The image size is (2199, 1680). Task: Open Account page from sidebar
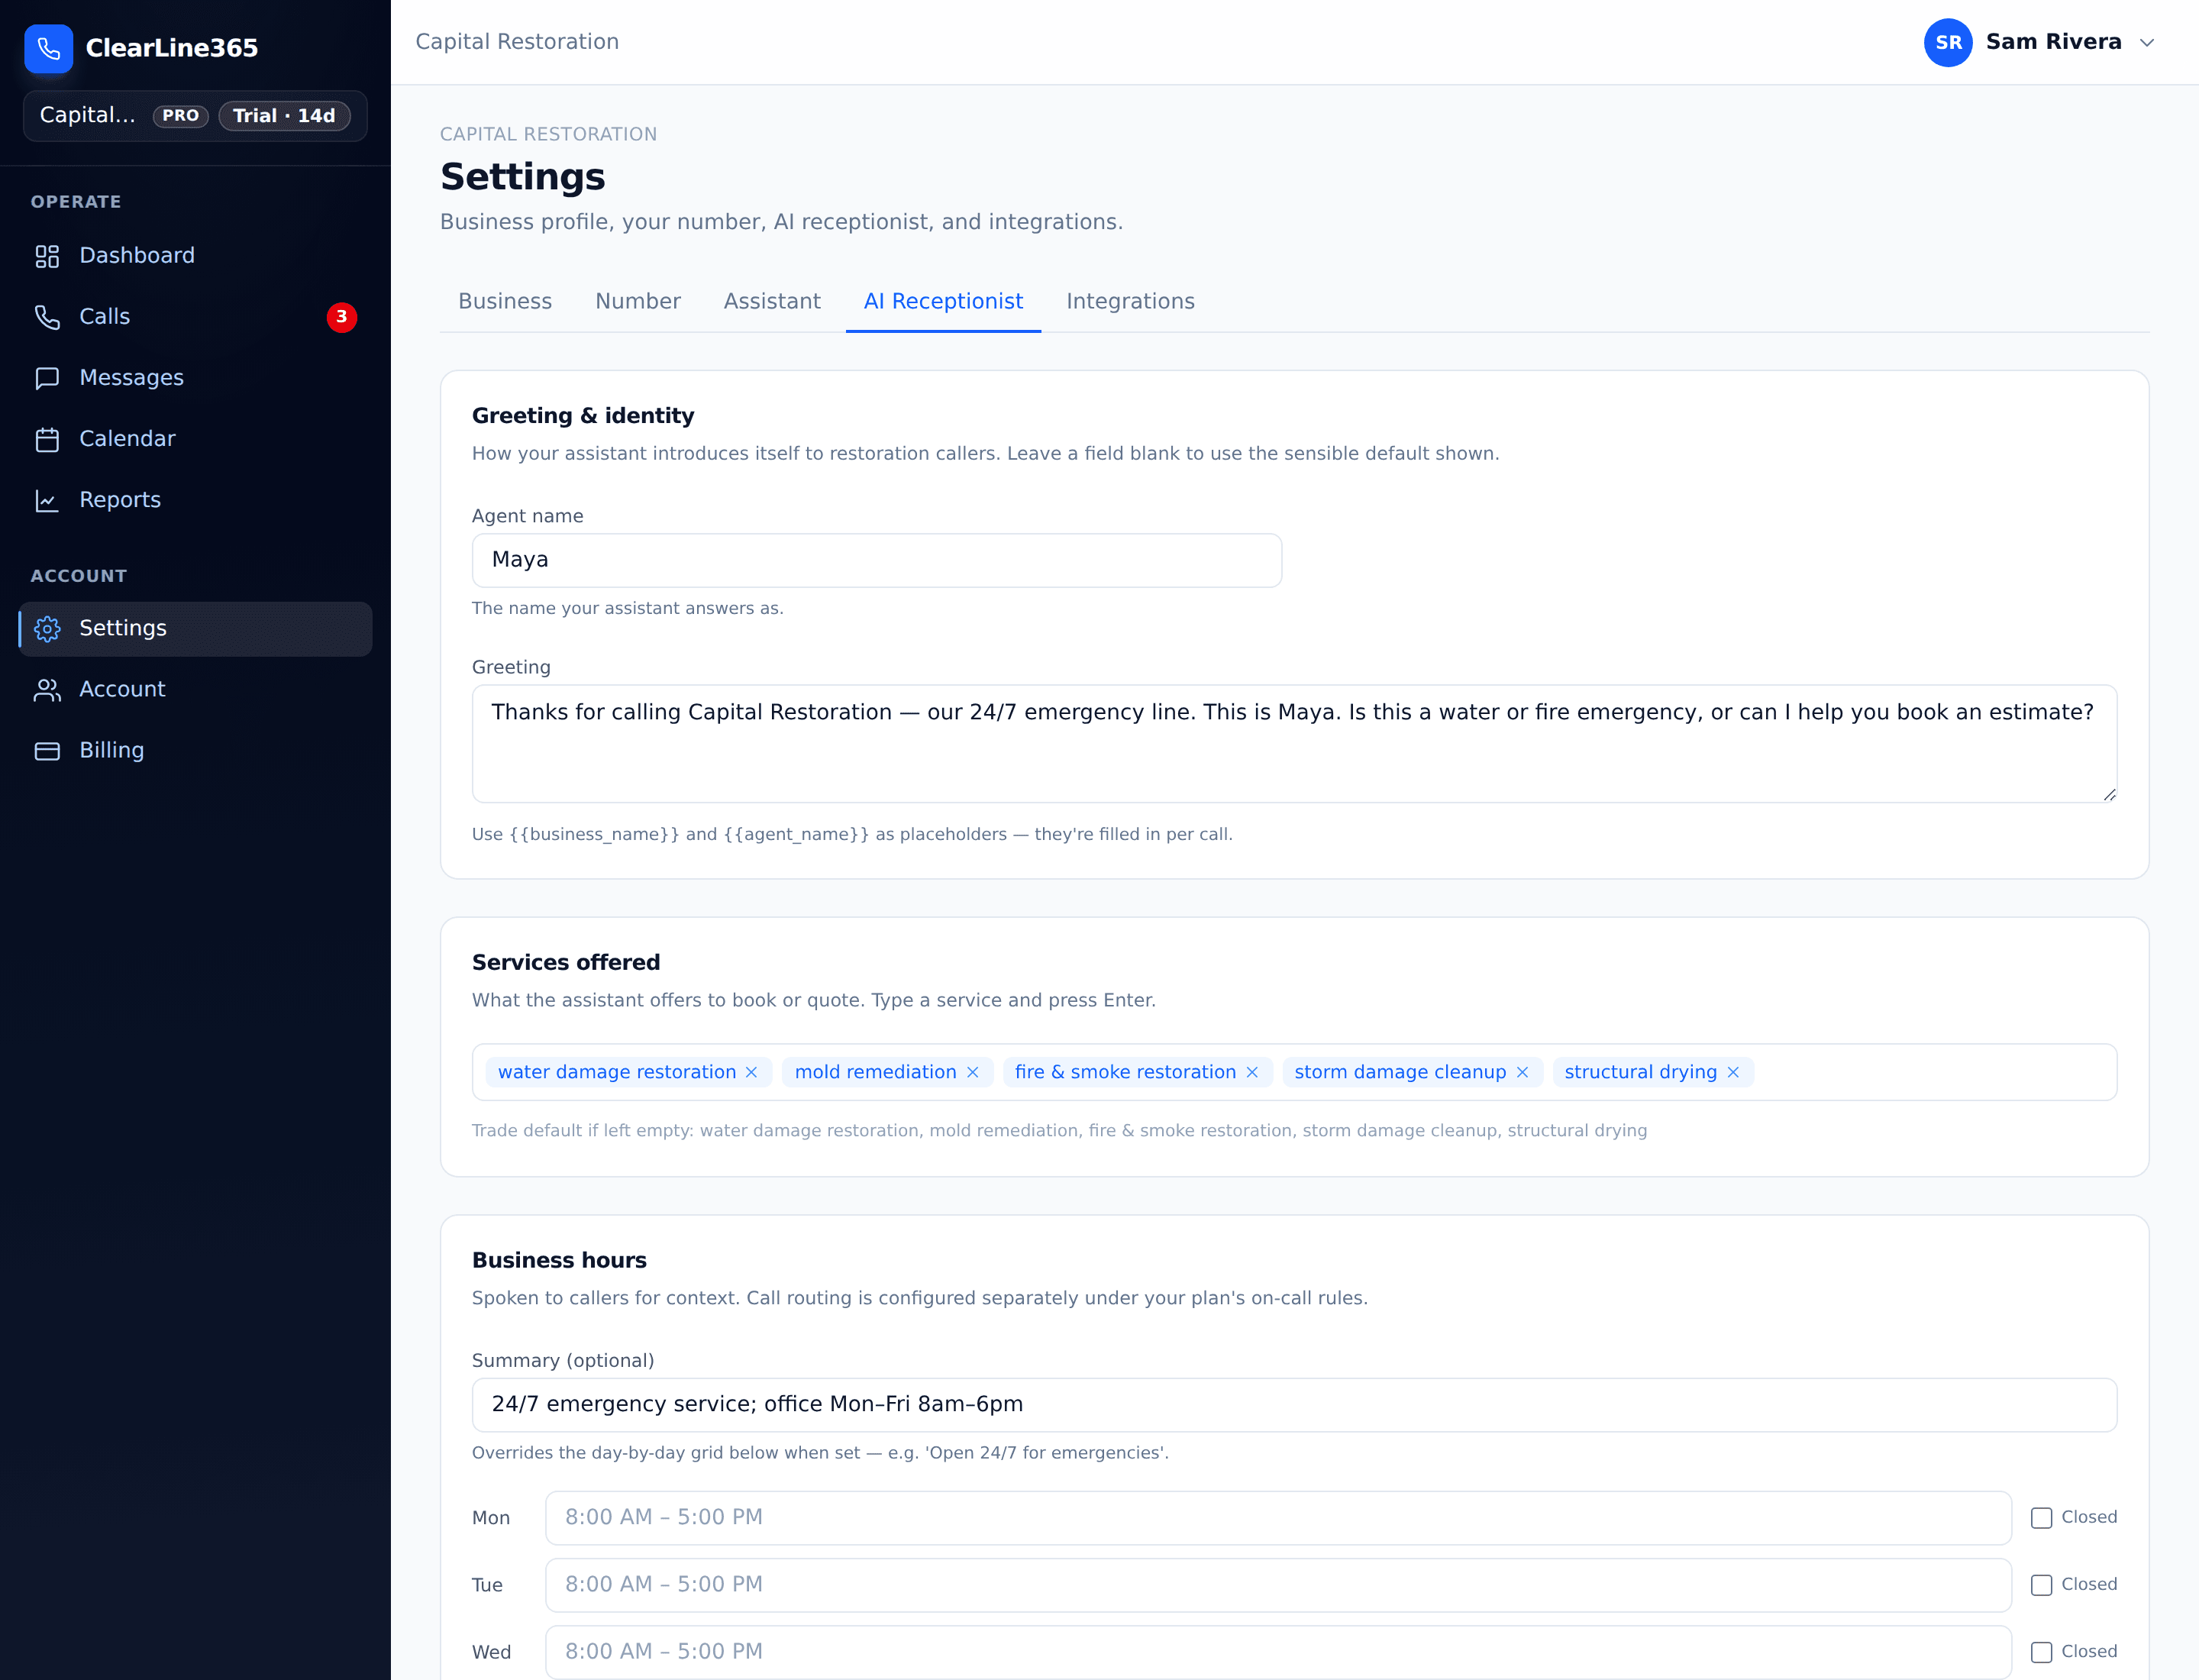[195, 689]
